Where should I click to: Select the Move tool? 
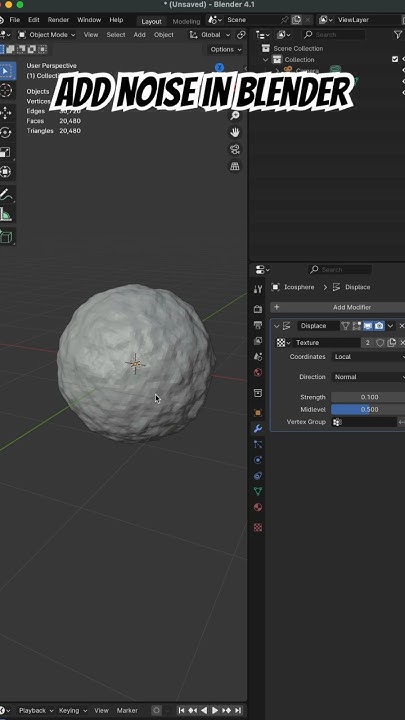(6, 113)
